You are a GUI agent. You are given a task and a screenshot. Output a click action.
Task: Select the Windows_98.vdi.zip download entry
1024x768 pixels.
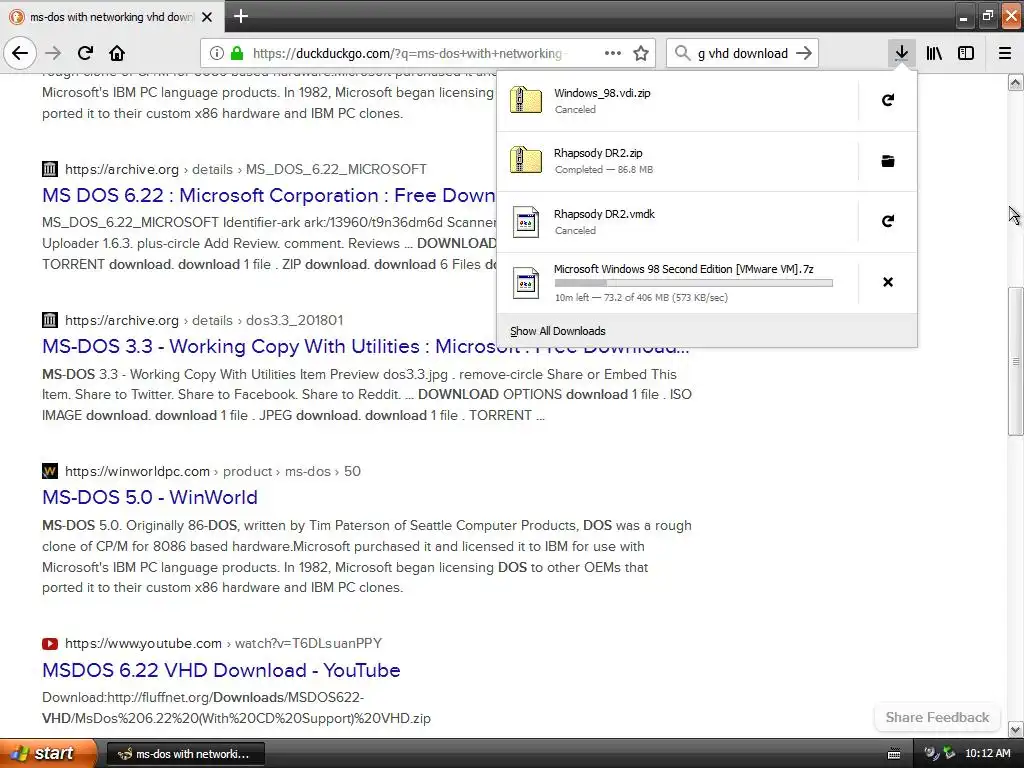pyautogui.click(x=677, y=101)
